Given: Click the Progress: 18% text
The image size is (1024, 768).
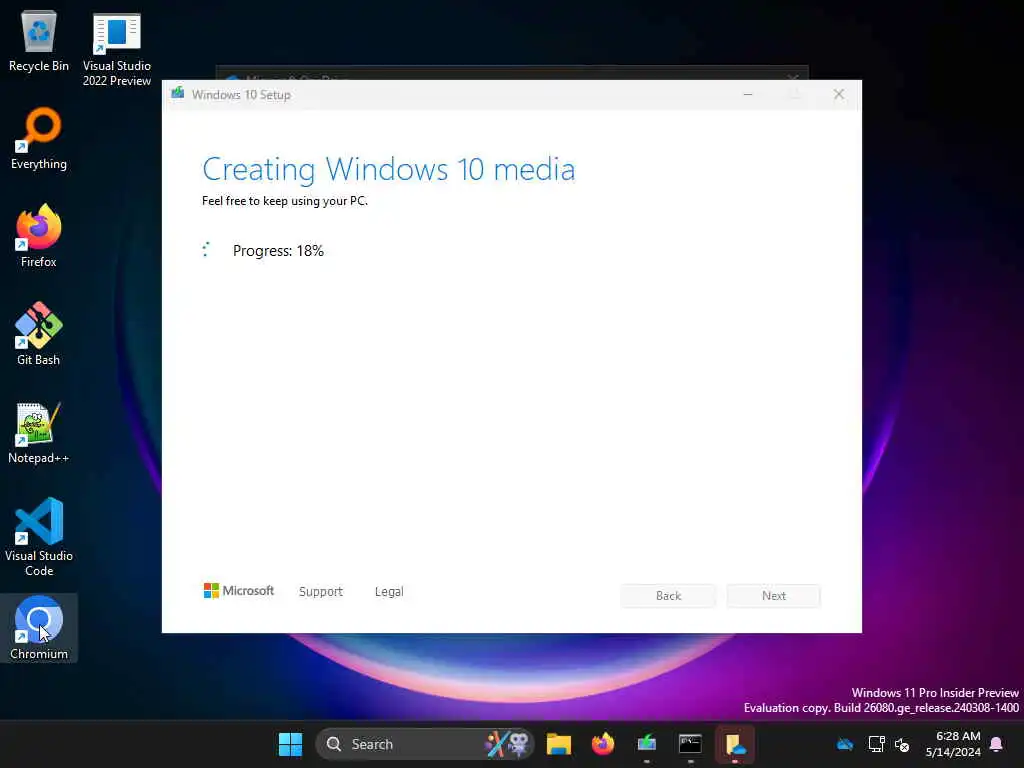Looking at the screenshot, I should click(278, 251).
